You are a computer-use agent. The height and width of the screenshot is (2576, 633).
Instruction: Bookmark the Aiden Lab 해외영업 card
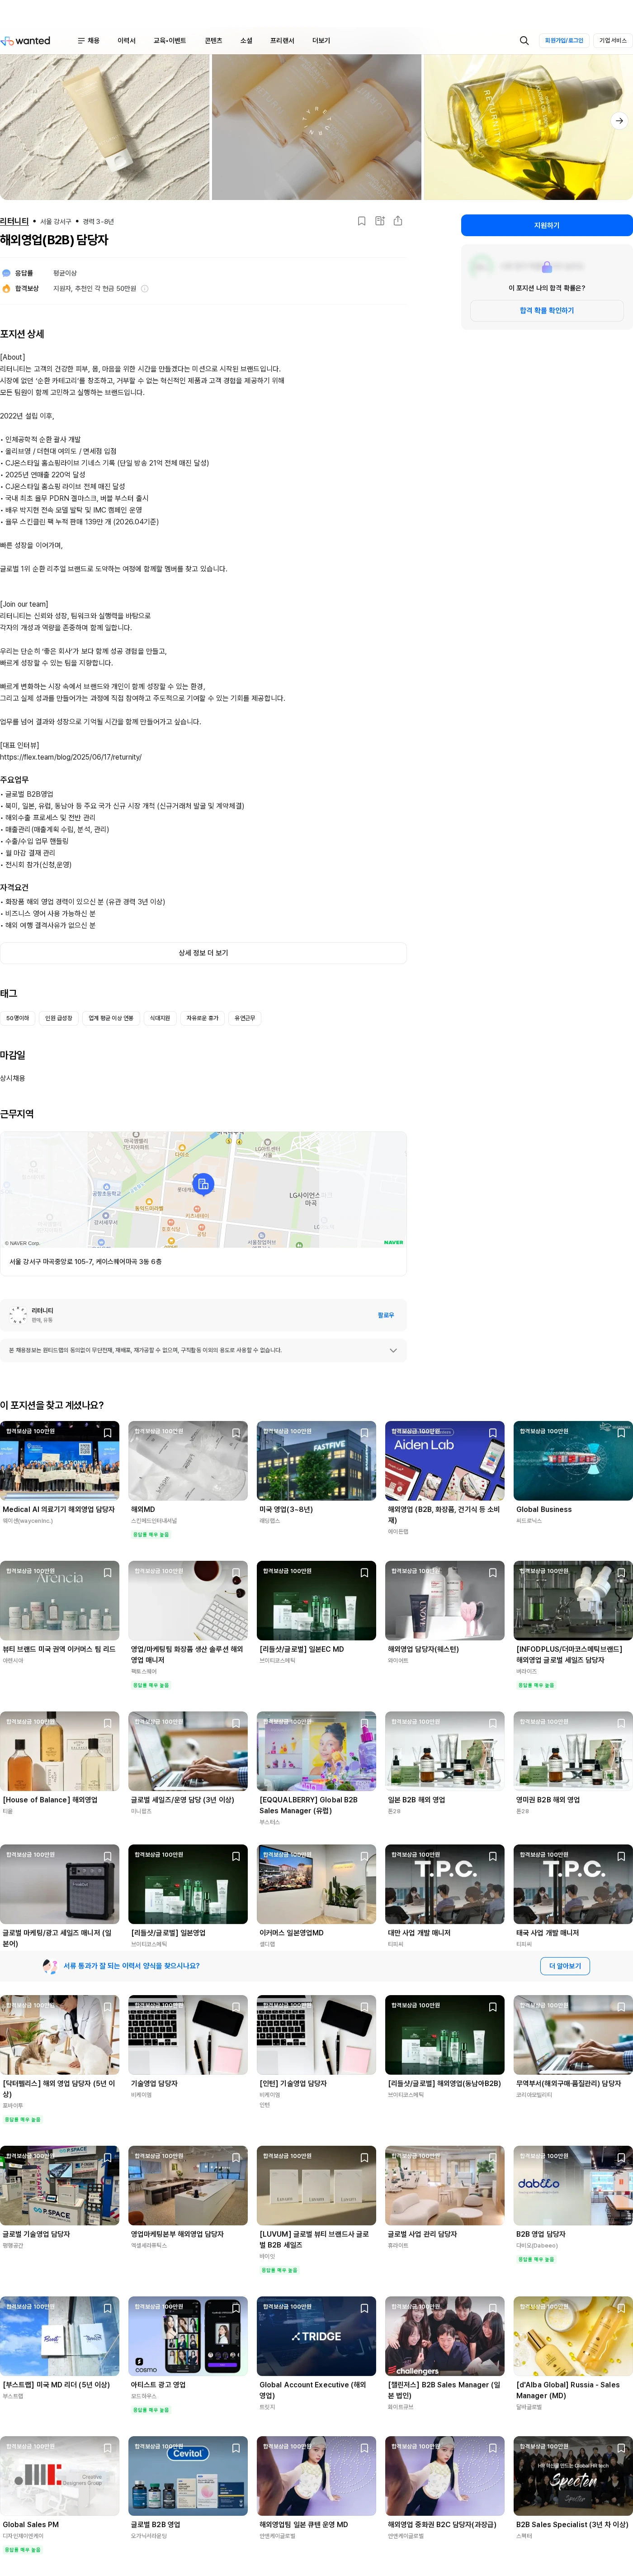493,1433
